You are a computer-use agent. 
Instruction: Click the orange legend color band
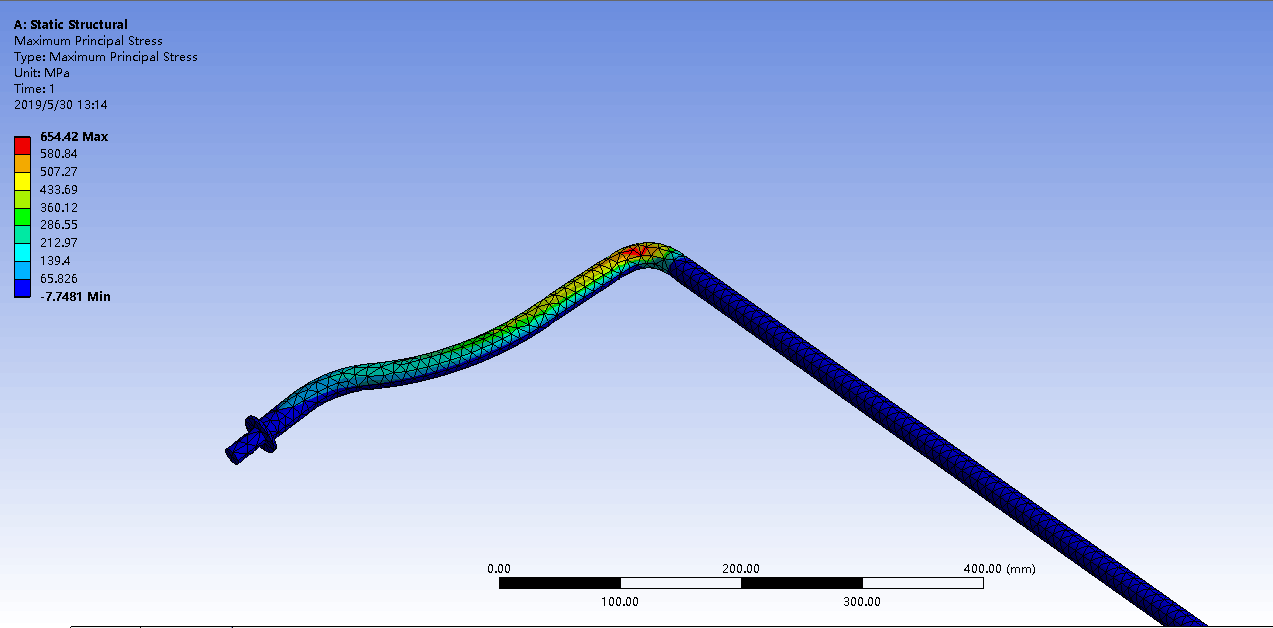click(x=22, y=163)
